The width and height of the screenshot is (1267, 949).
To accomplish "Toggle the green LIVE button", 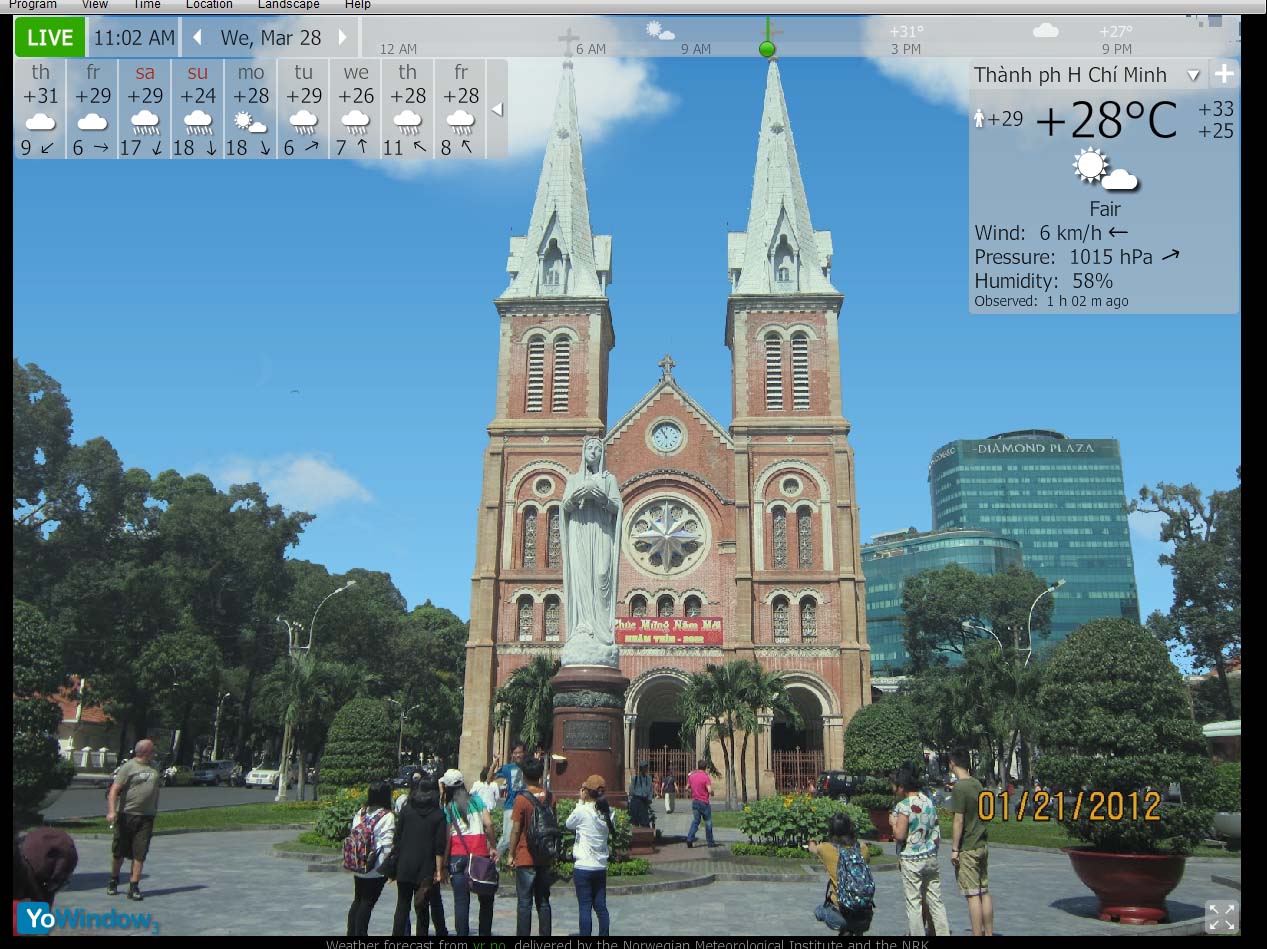I will [x=50, y=38].
